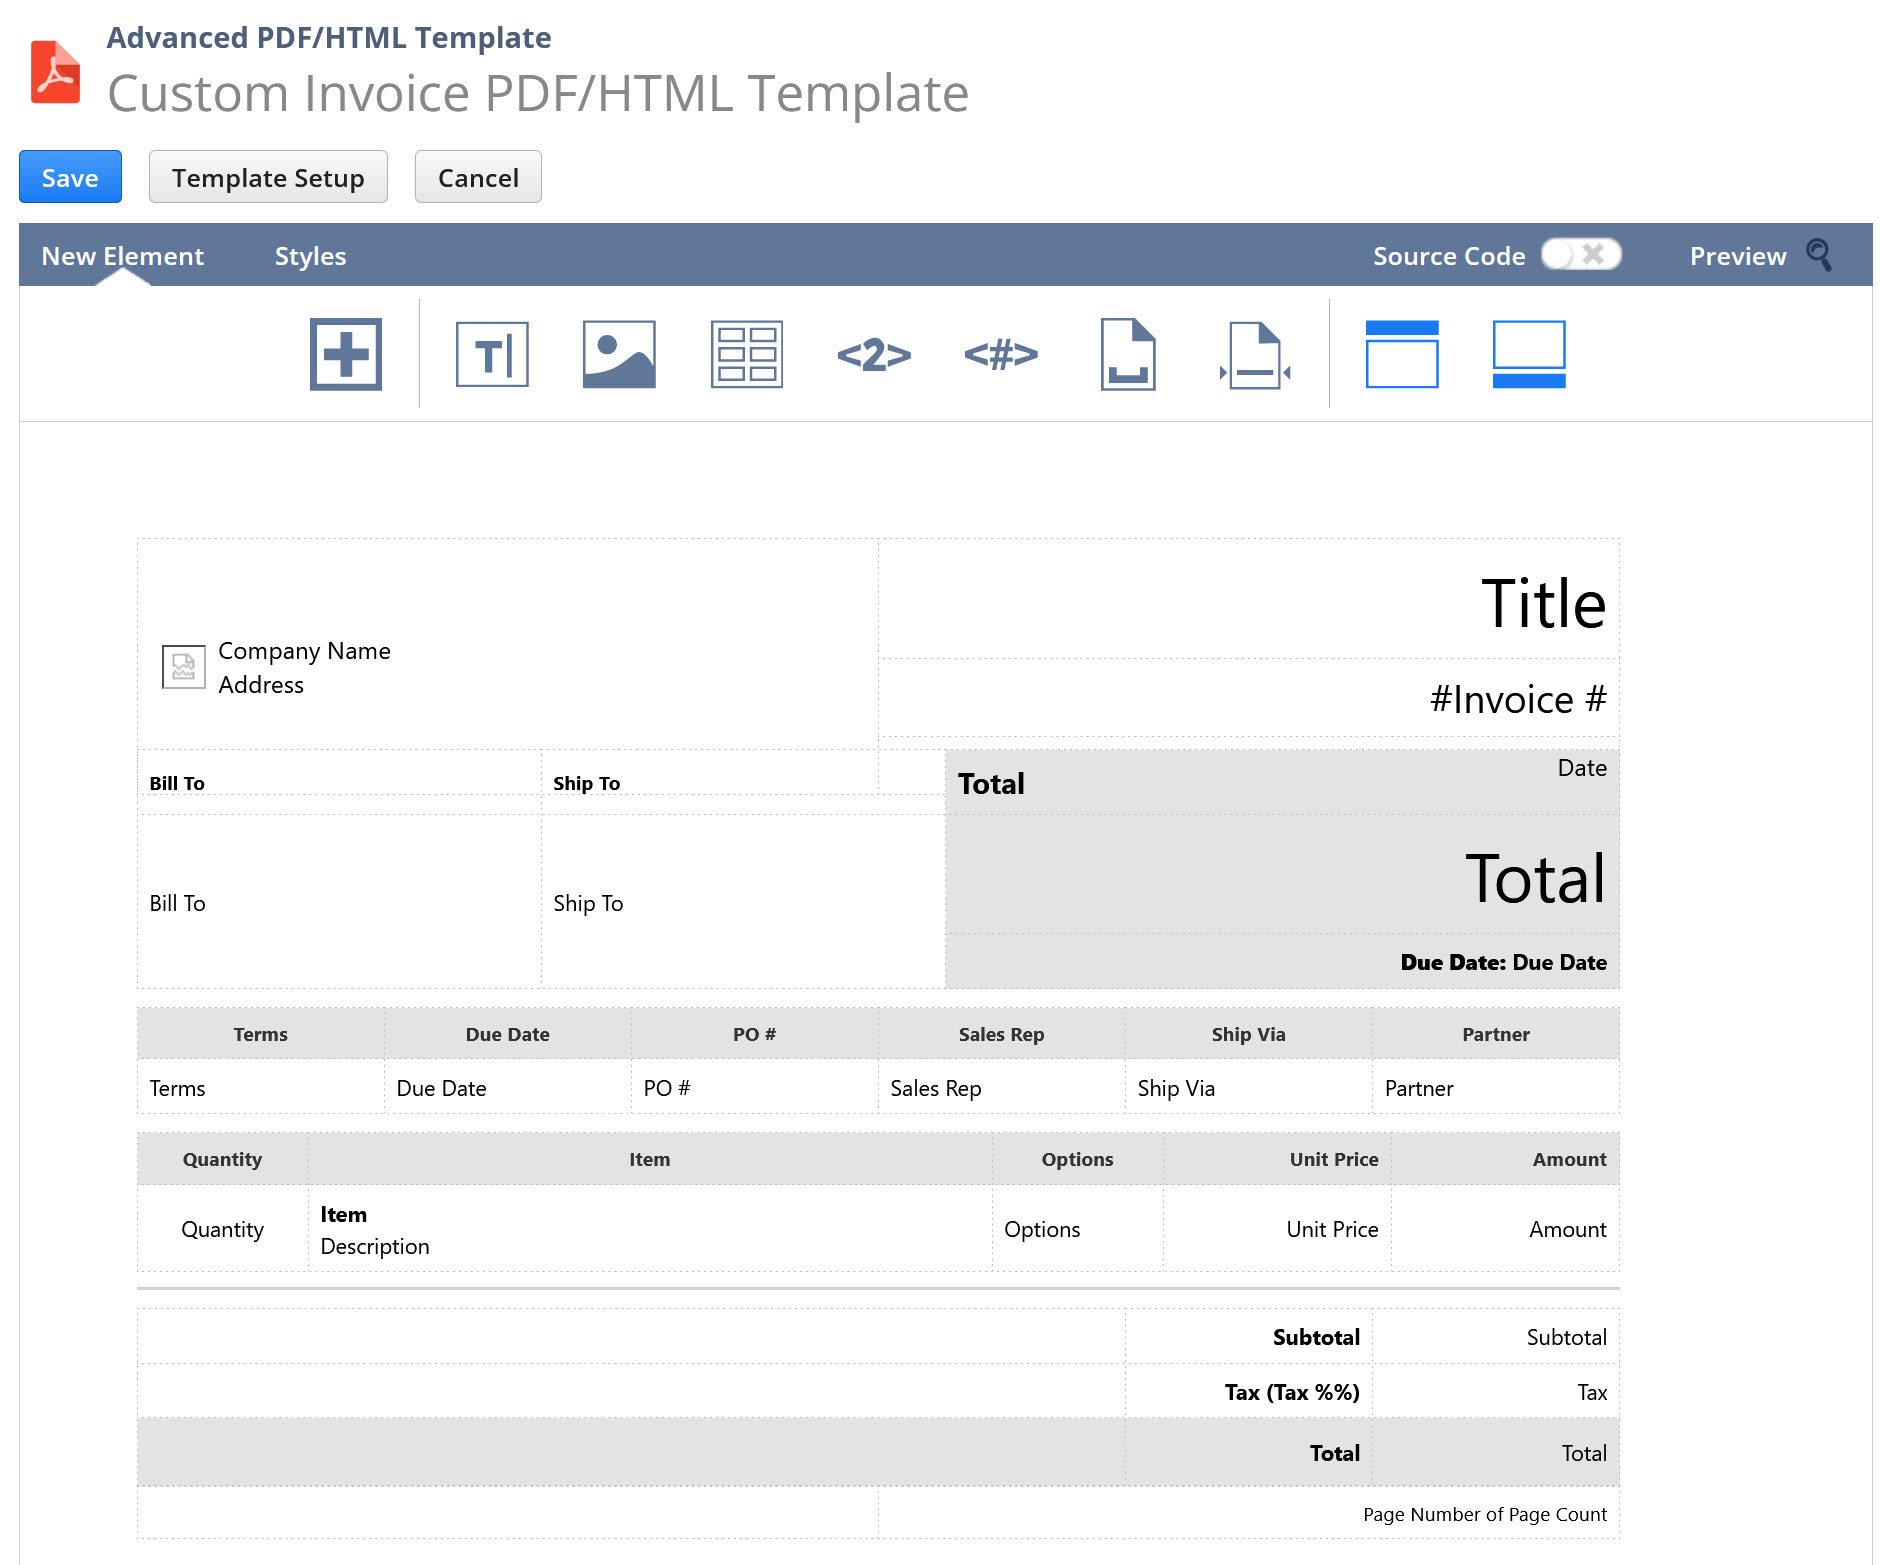Toggle the Source Code switch
Image resolution: width=1880 pixels, height=1565 pixels.
coord(1581,254)
